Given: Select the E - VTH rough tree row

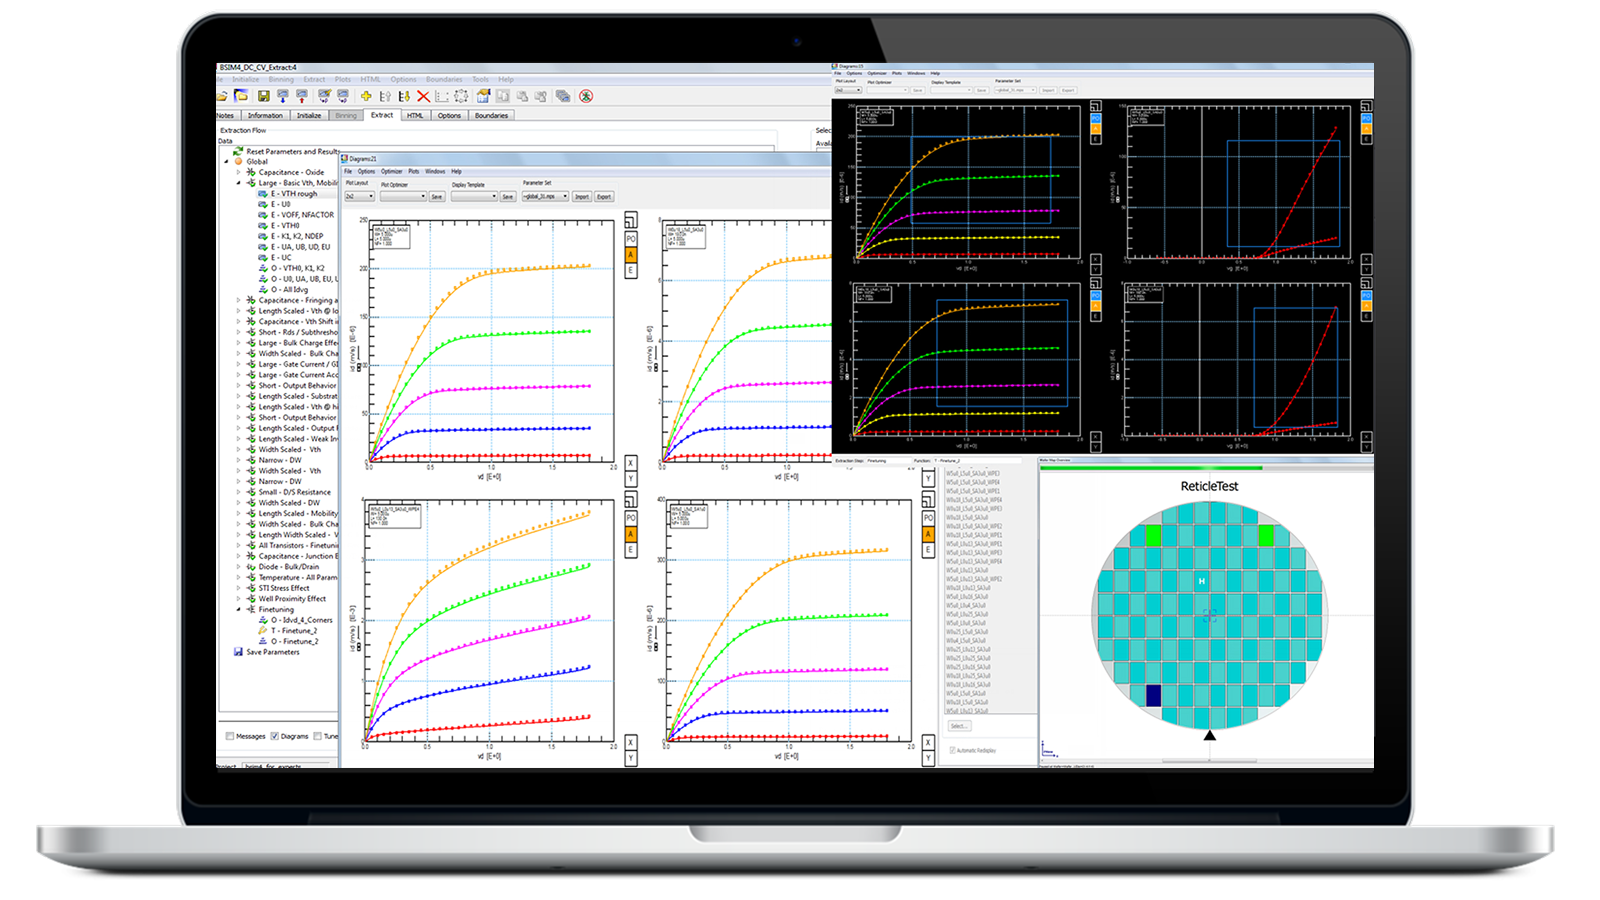Looking at the screenshot, I should [x=295, y=193].
